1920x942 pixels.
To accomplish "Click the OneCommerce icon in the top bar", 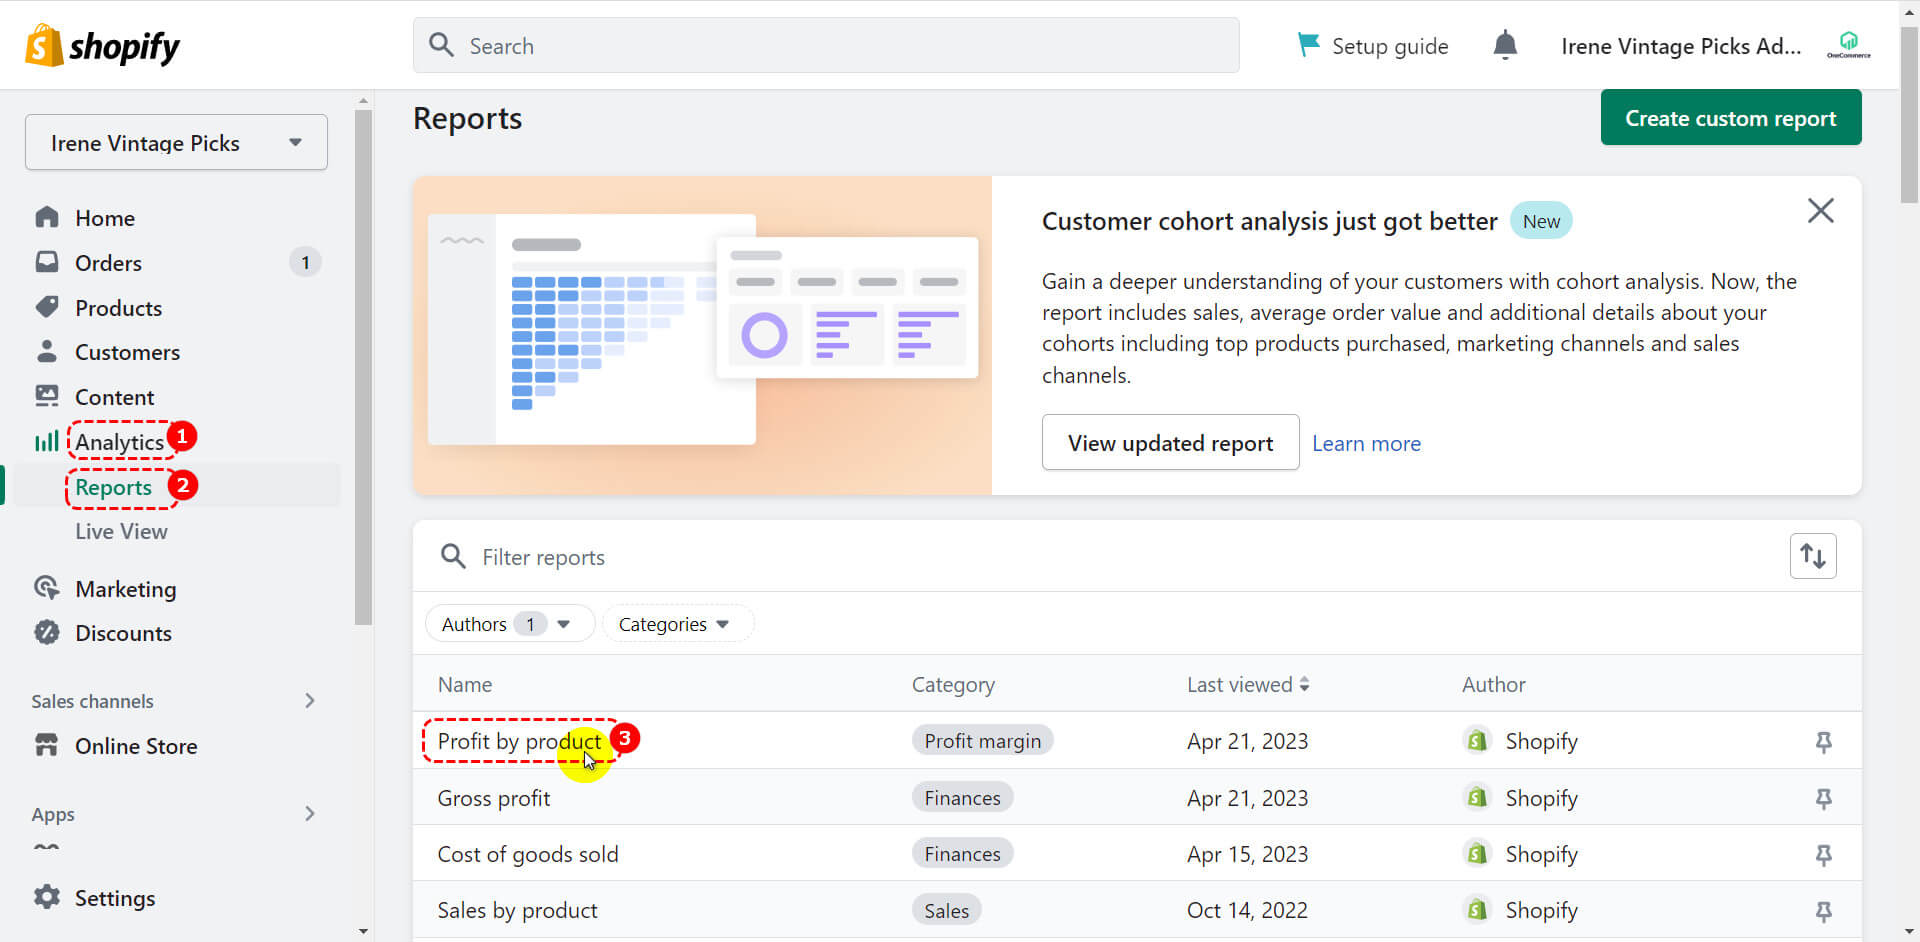I will click(x=1848, y=42).
